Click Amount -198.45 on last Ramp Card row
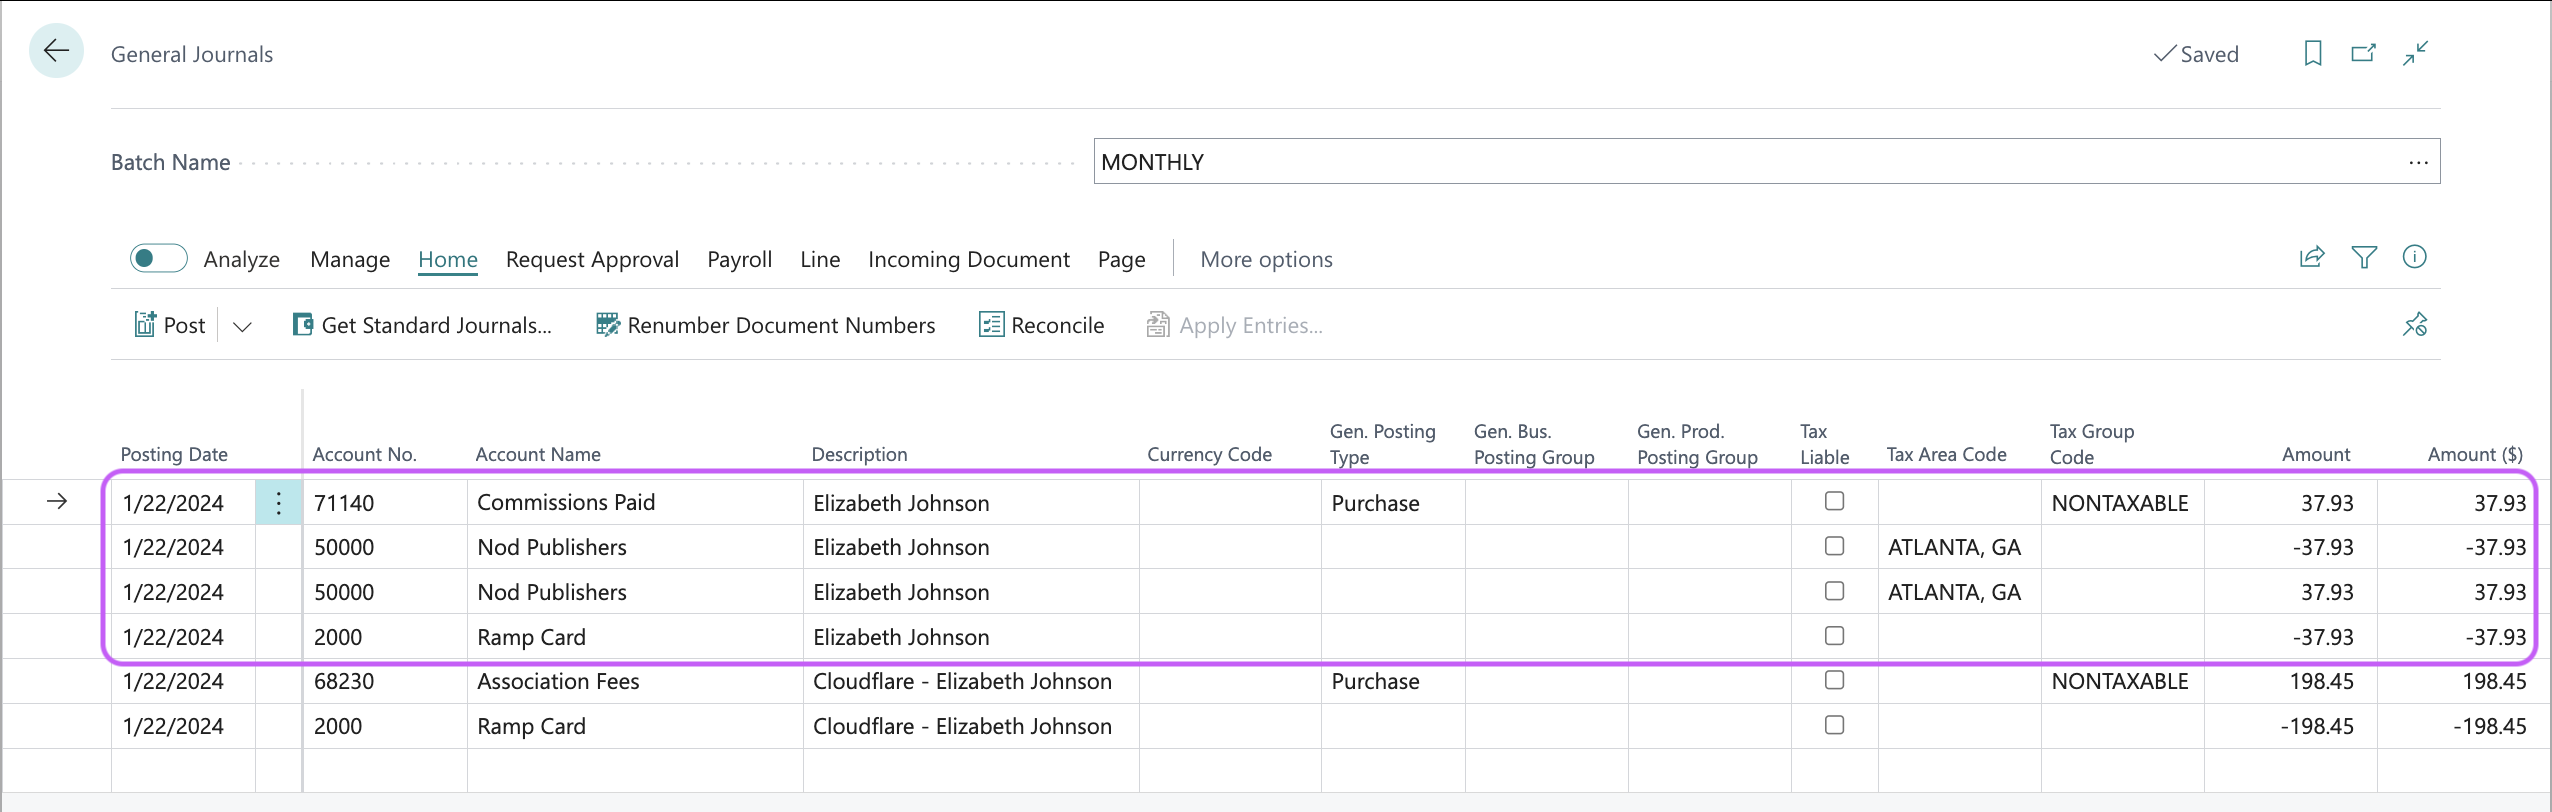 coord(2290,727)
